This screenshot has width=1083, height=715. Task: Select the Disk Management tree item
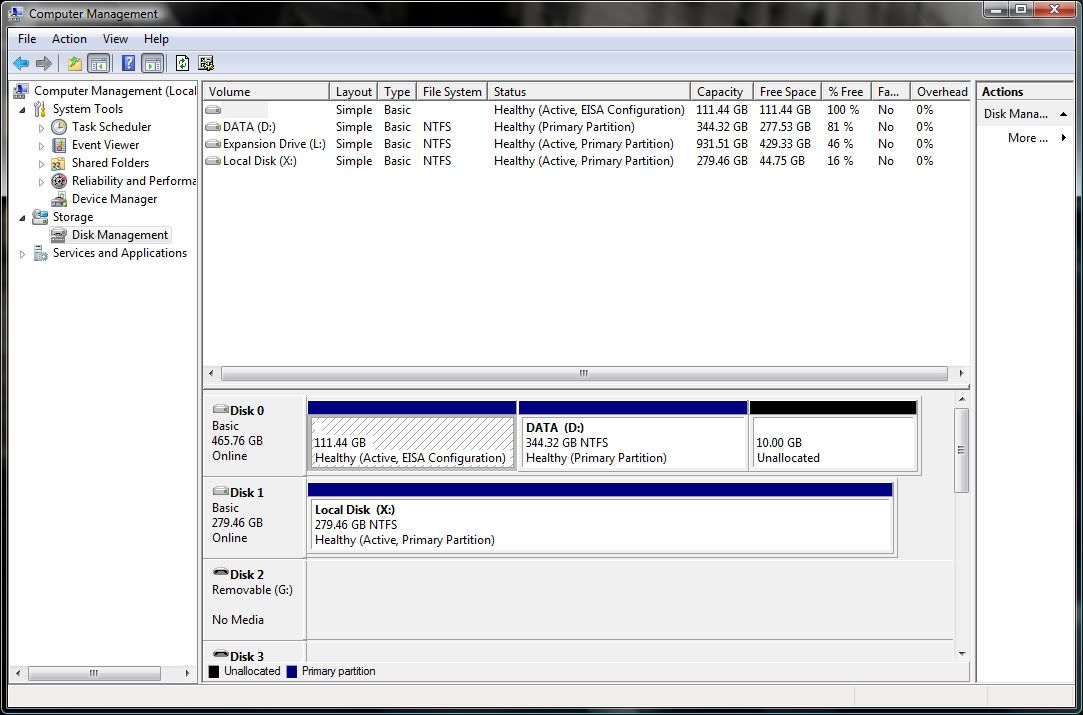(119, 235)
